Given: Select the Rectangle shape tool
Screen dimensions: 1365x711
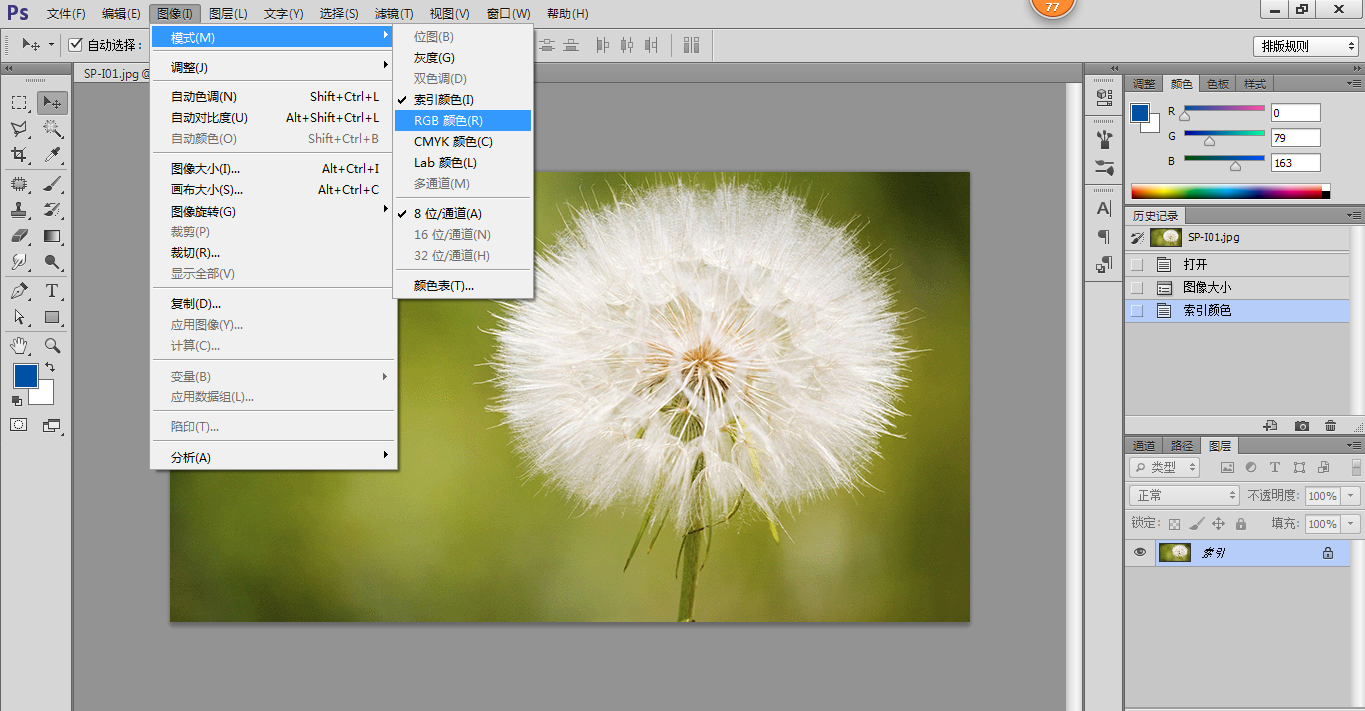Looking at the screenshot, I should click(x=52, y=317).
